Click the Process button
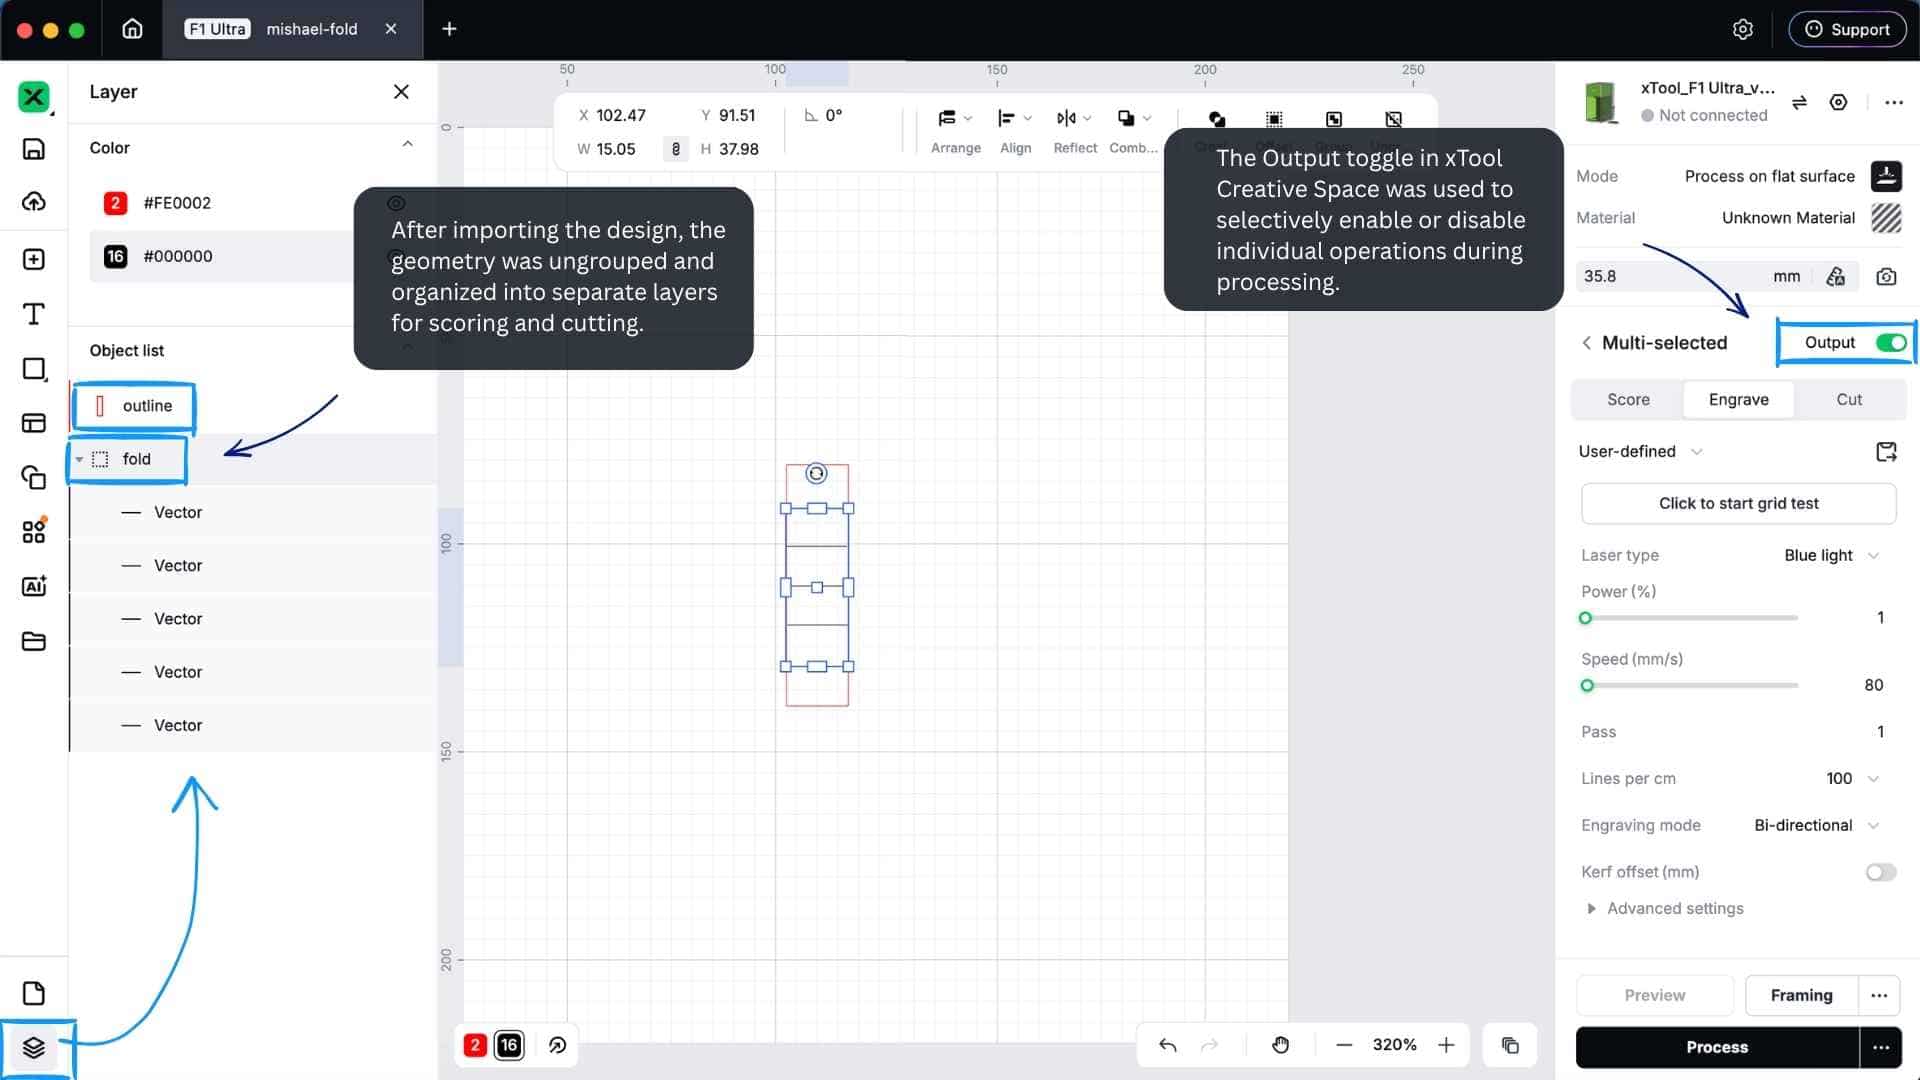The image size is (1920, 1080). click(x=1717, y=1047)
